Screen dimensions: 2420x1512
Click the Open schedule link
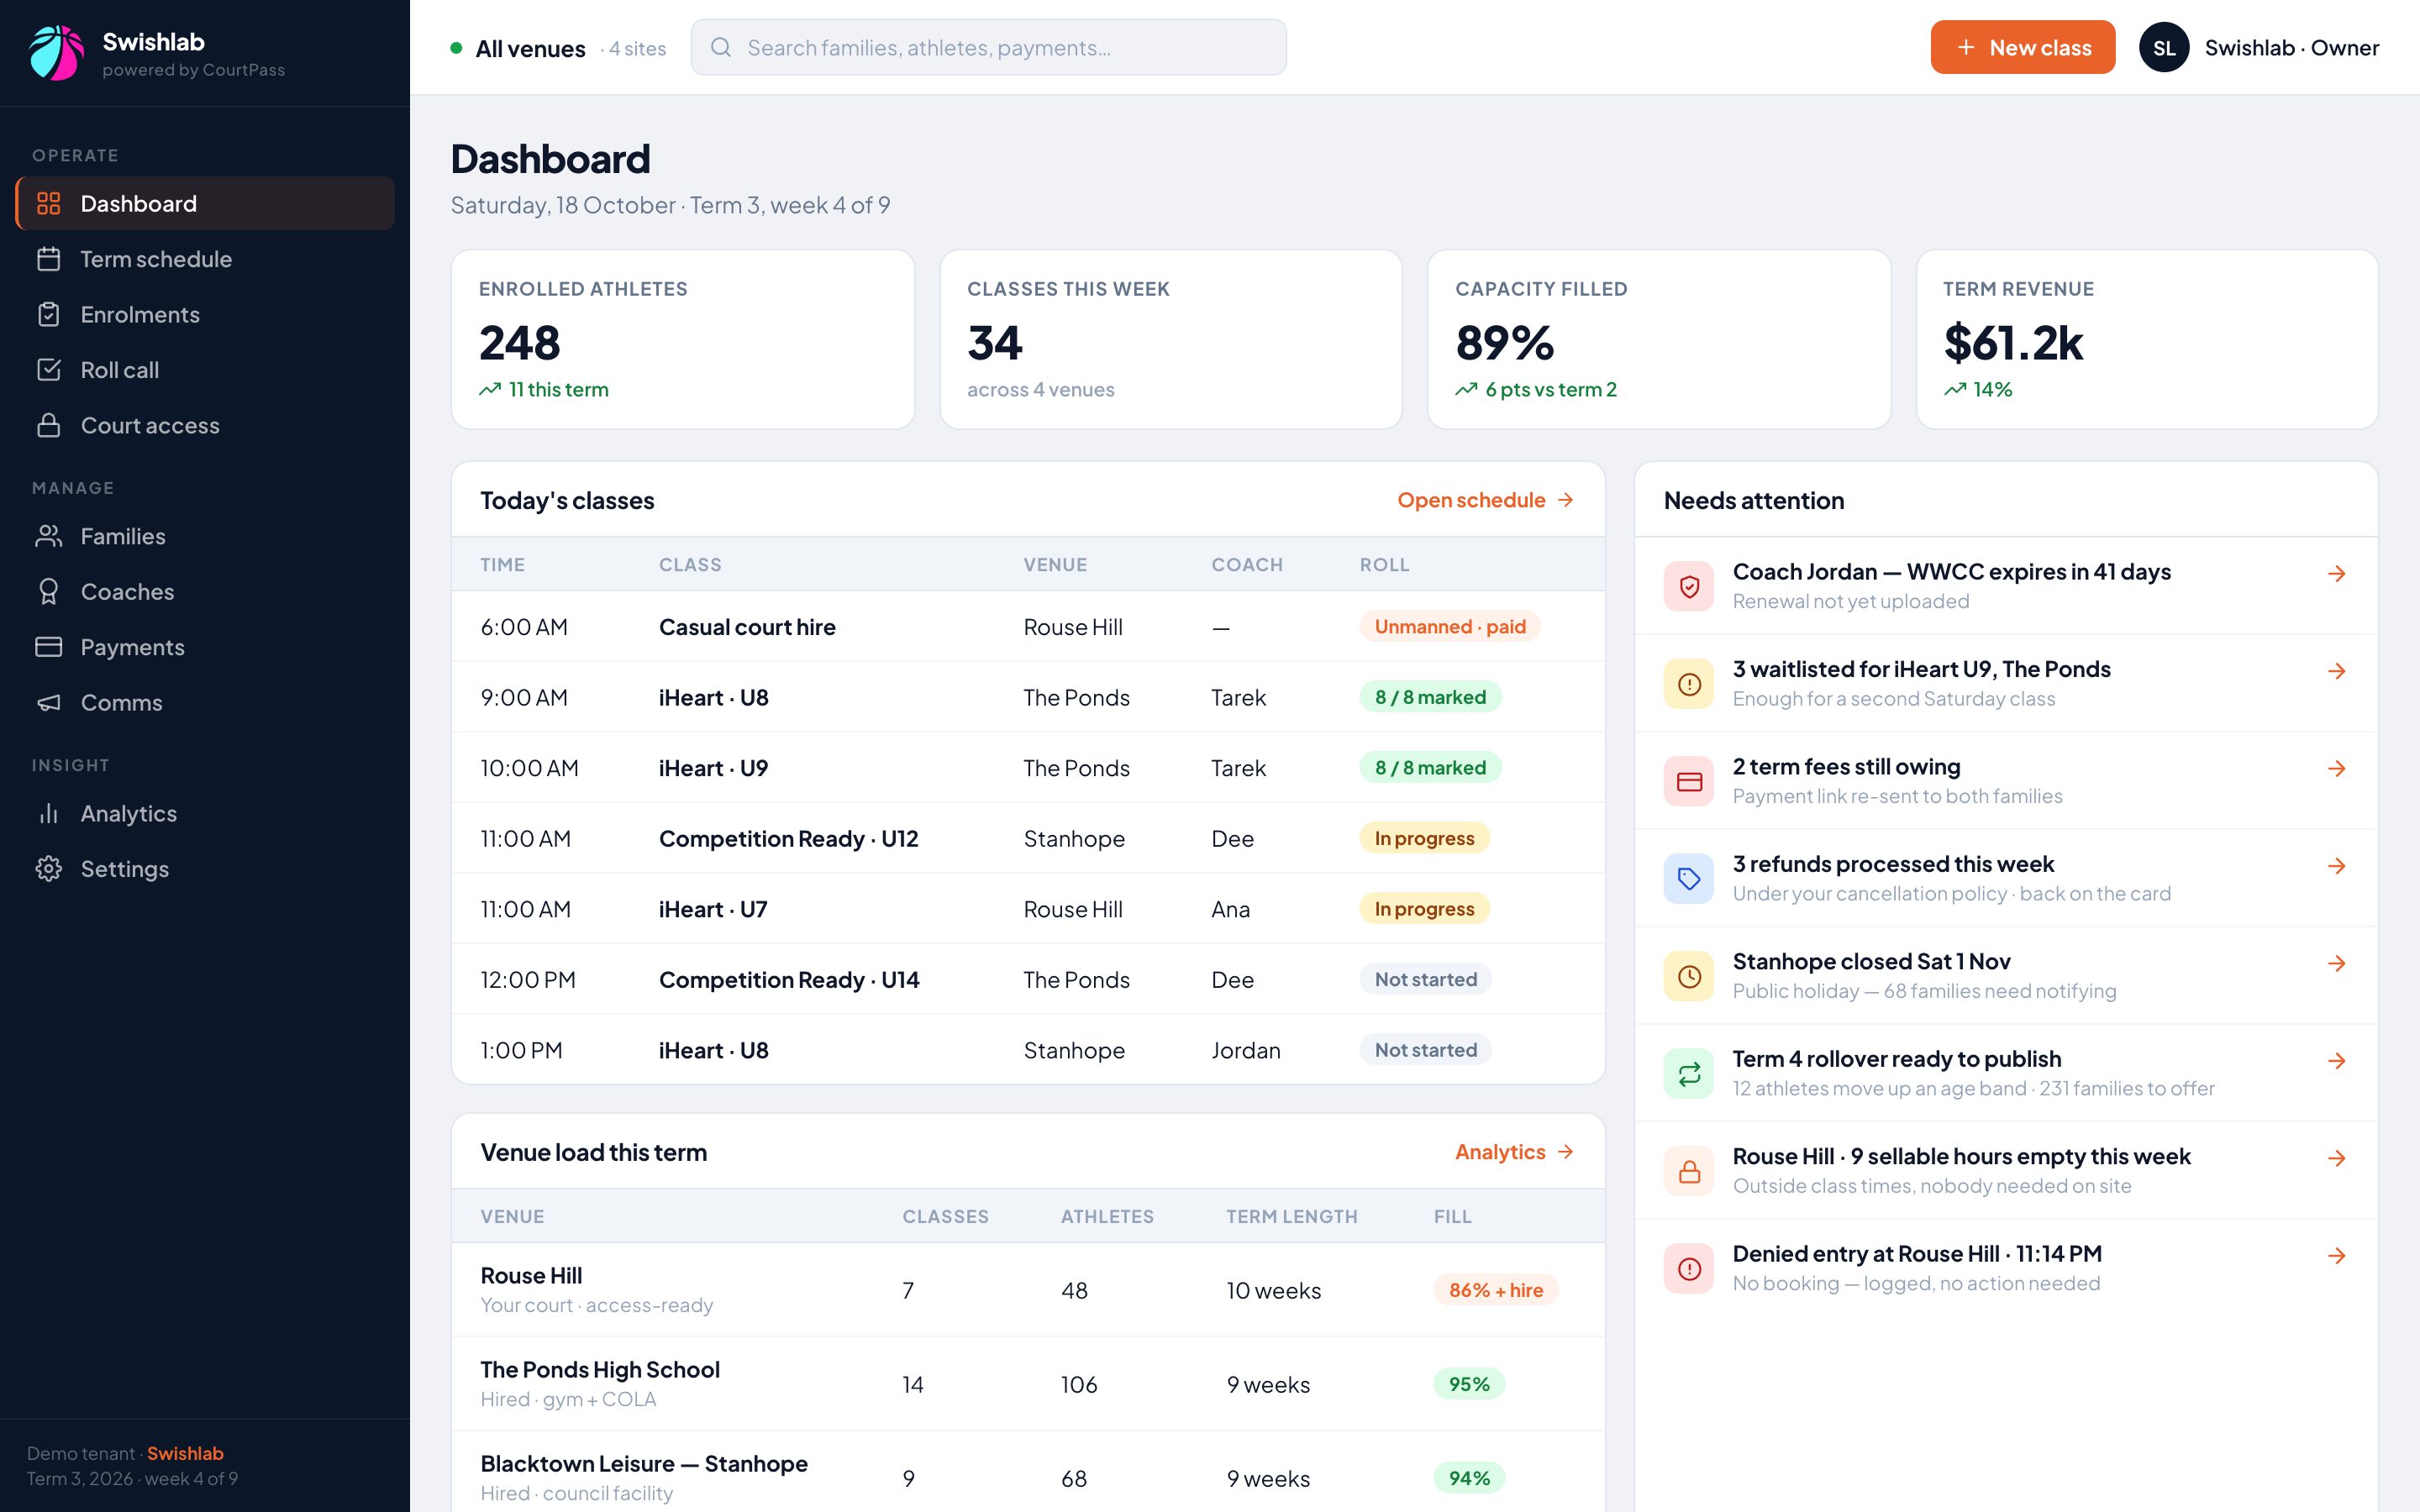(1486, 500)
